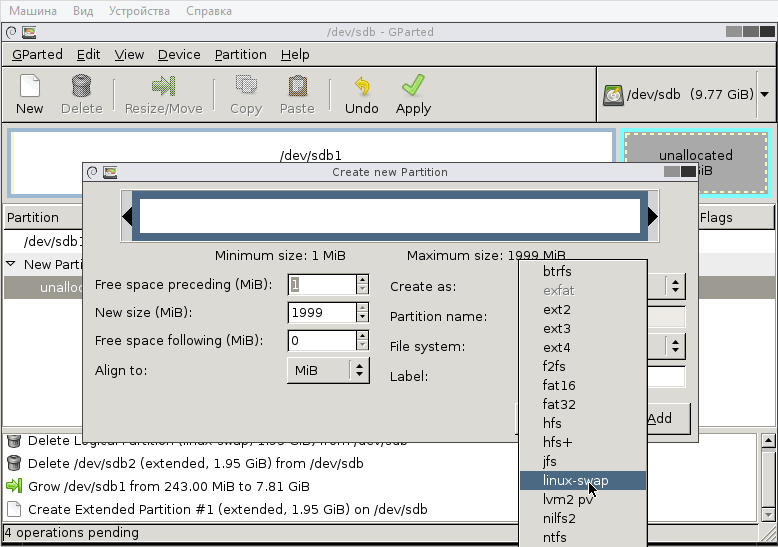This screenshot has width=778, height=547.
Task: Choose hfs+ in the file system list
Action: tap(583, 442)
